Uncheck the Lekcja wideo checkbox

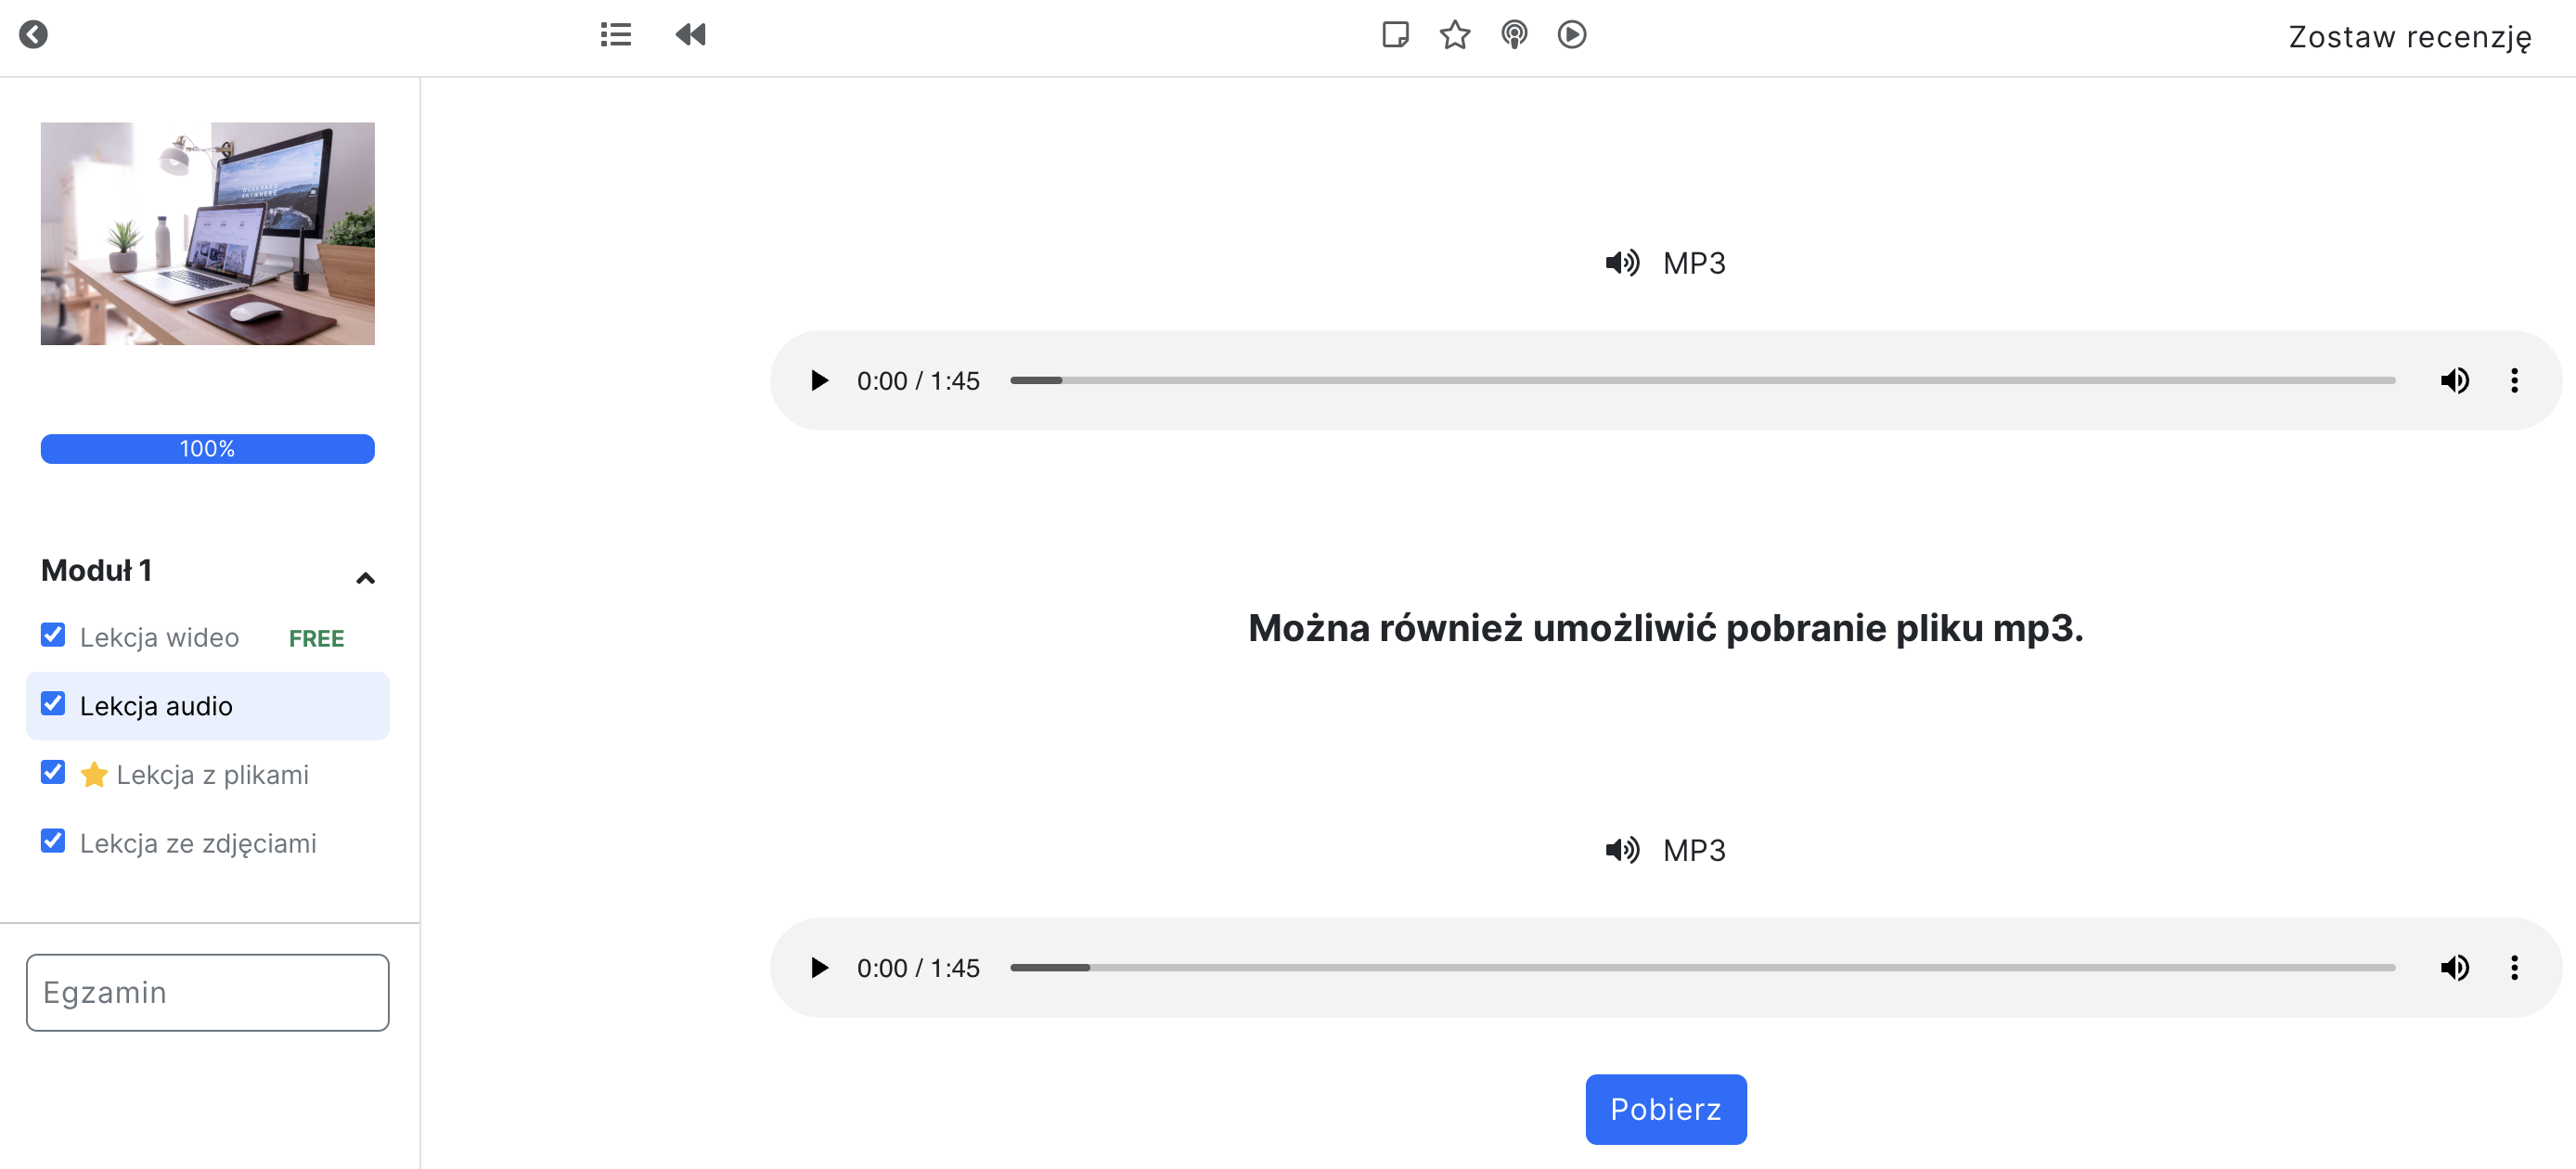pos(53,636)
